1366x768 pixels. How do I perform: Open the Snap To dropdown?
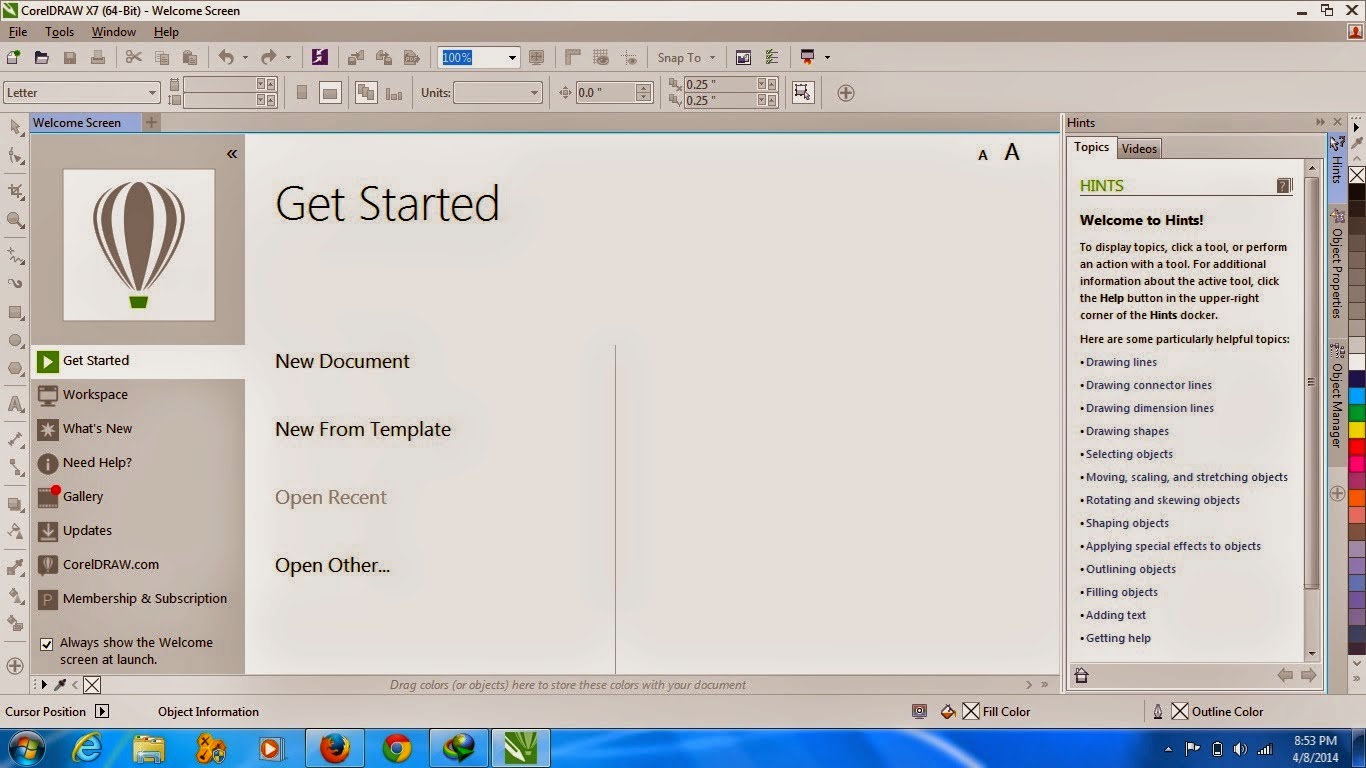686,57
